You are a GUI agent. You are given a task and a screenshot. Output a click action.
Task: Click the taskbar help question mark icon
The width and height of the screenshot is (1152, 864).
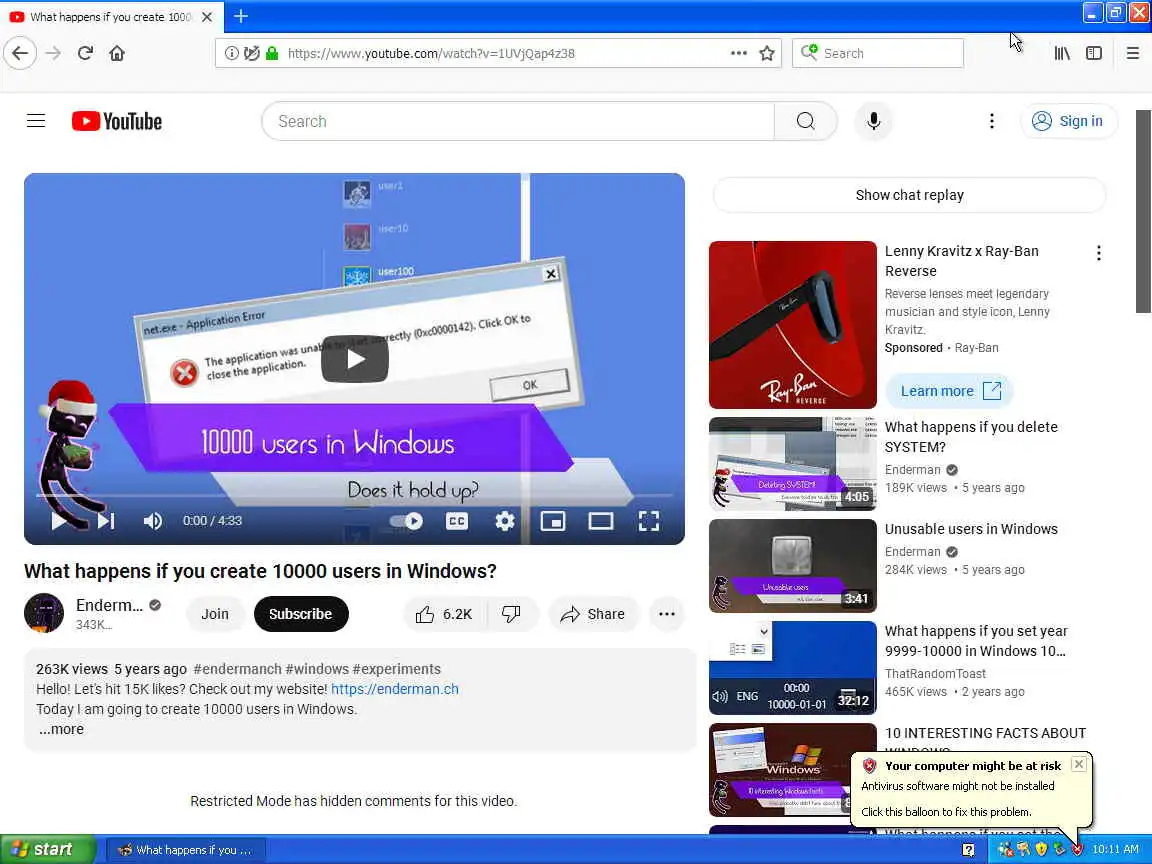pos(968,850)
